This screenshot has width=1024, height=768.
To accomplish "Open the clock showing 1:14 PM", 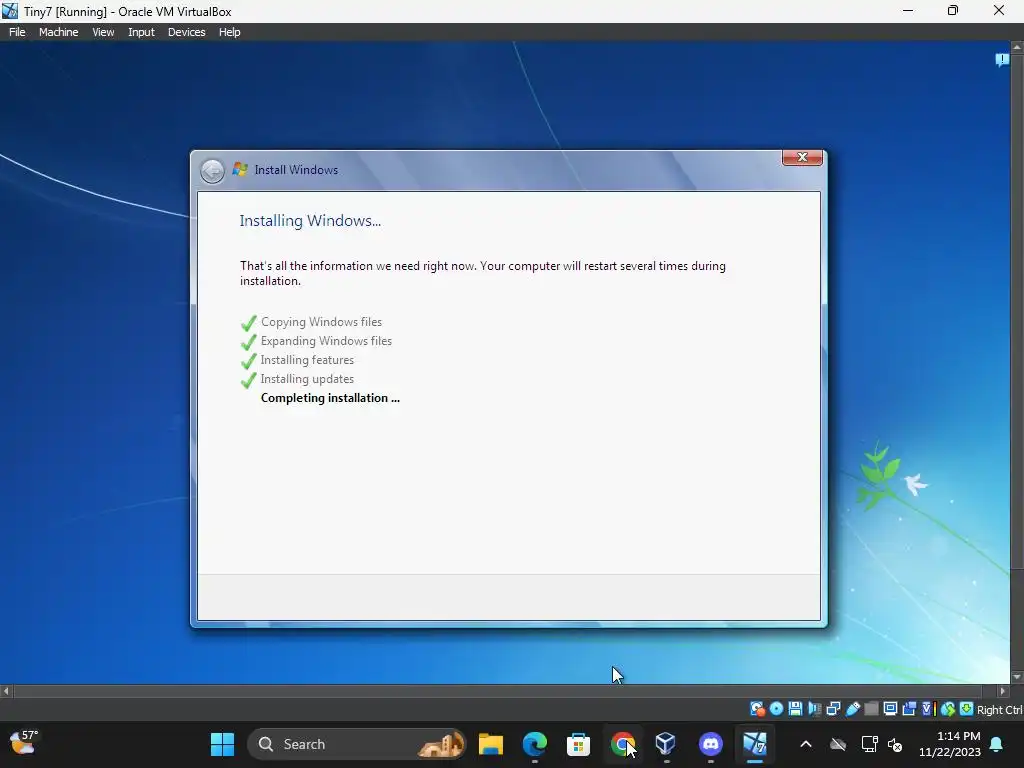I will click(950, 744).
